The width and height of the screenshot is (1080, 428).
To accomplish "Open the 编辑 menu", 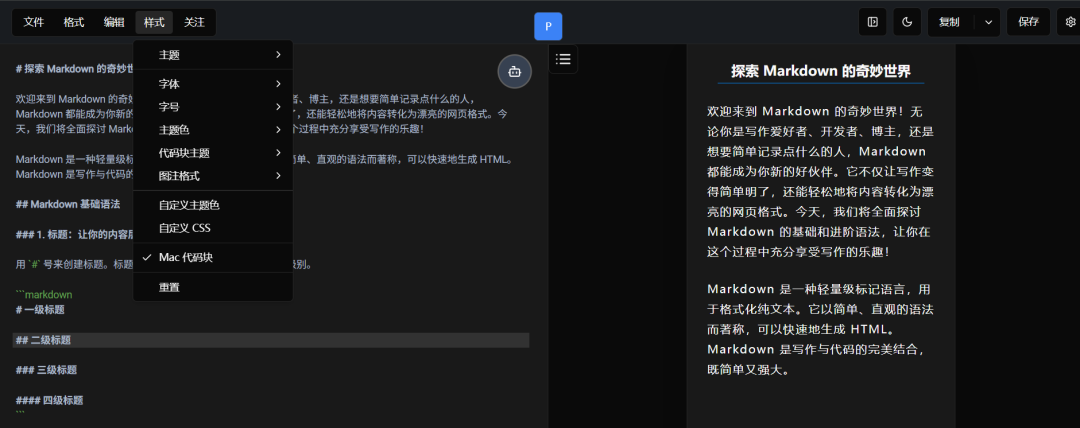I will tap(114, 22).
